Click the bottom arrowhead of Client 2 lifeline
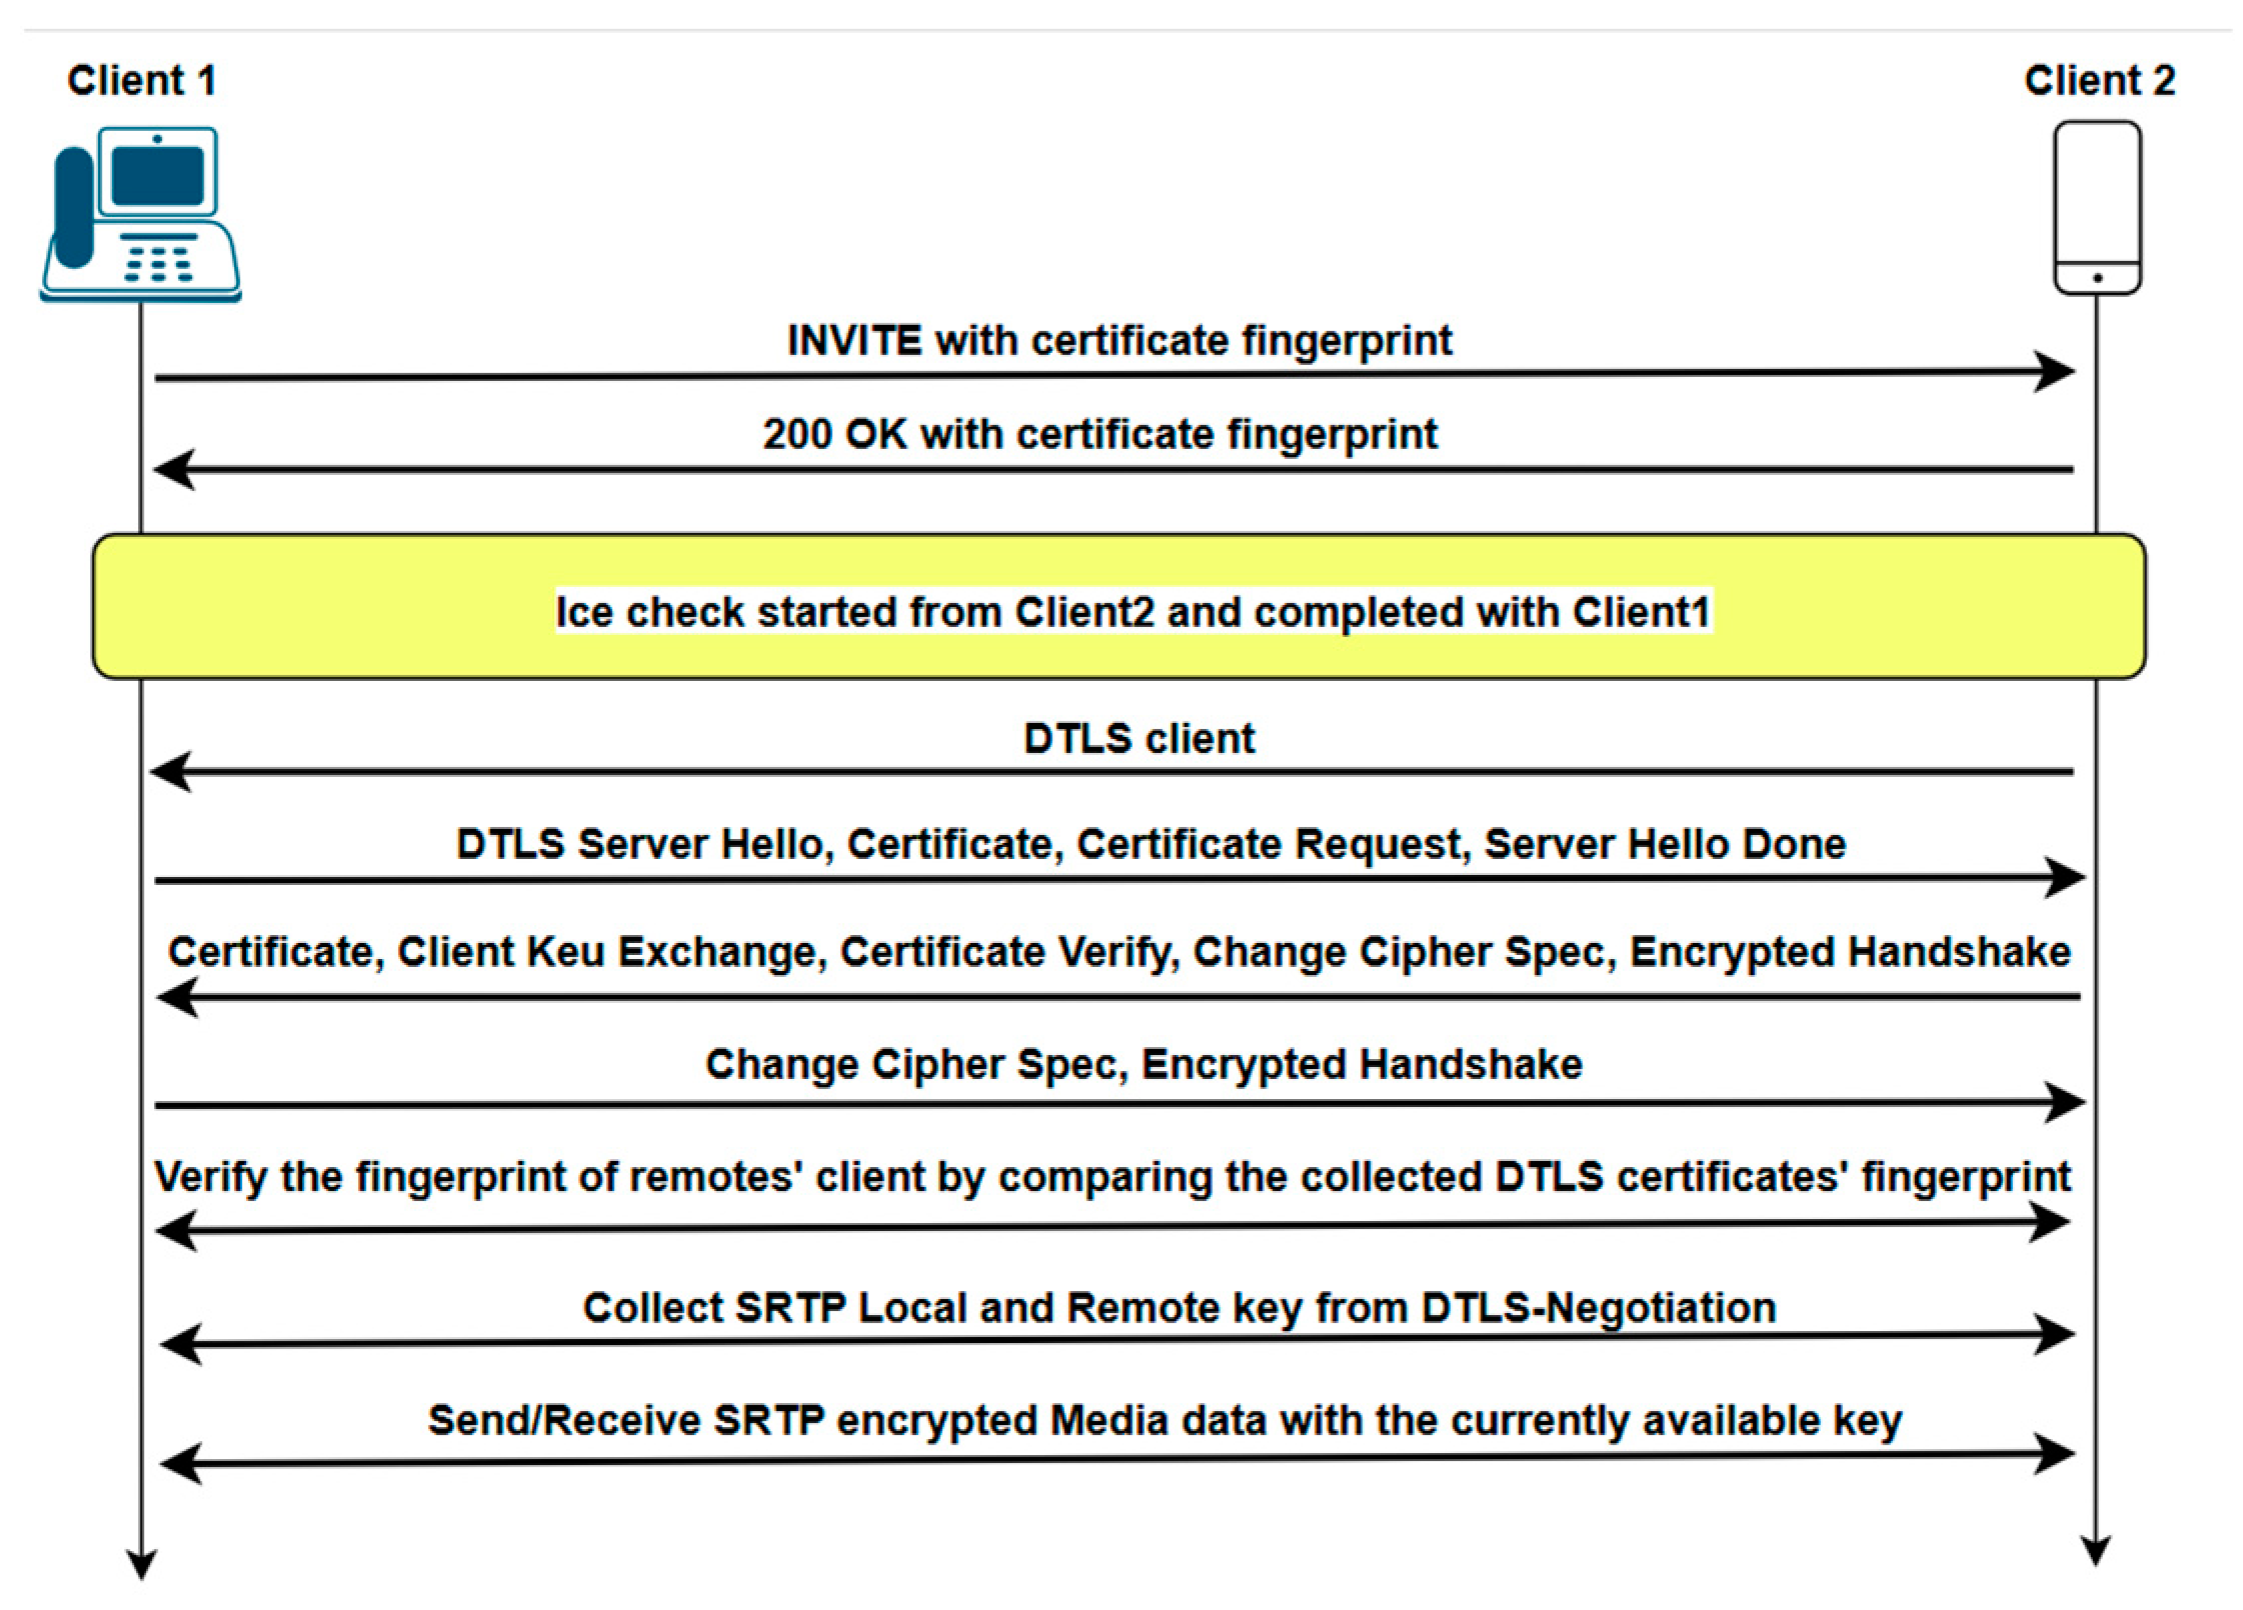Viewport: 2243px width, 1610px height. coord(2095,1551)
